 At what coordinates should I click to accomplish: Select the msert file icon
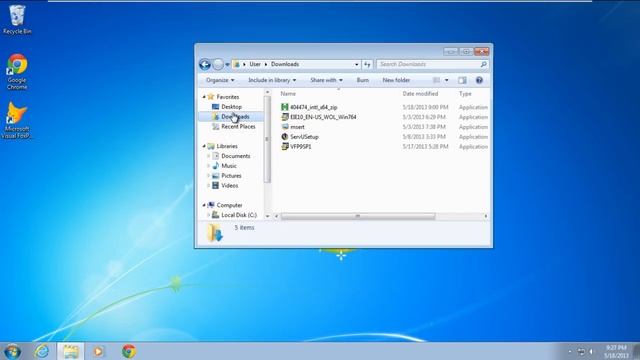pos(285,127)
